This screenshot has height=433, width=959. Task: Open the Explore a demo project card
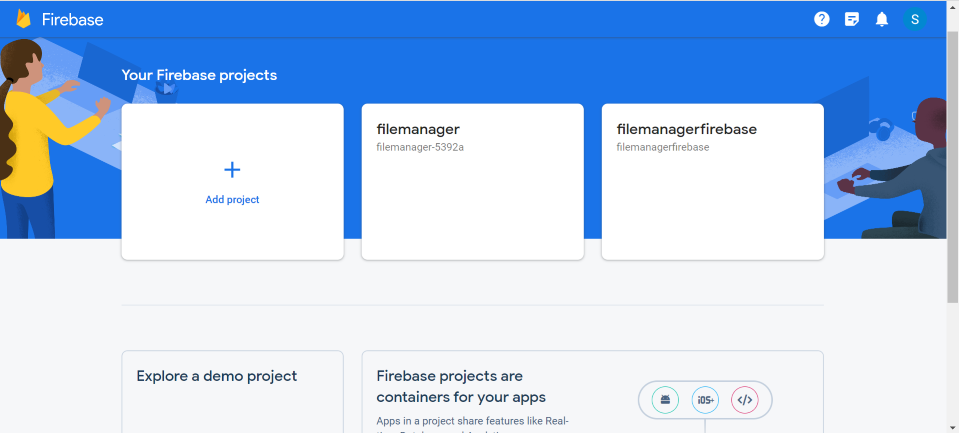click(x=232, y=391)
